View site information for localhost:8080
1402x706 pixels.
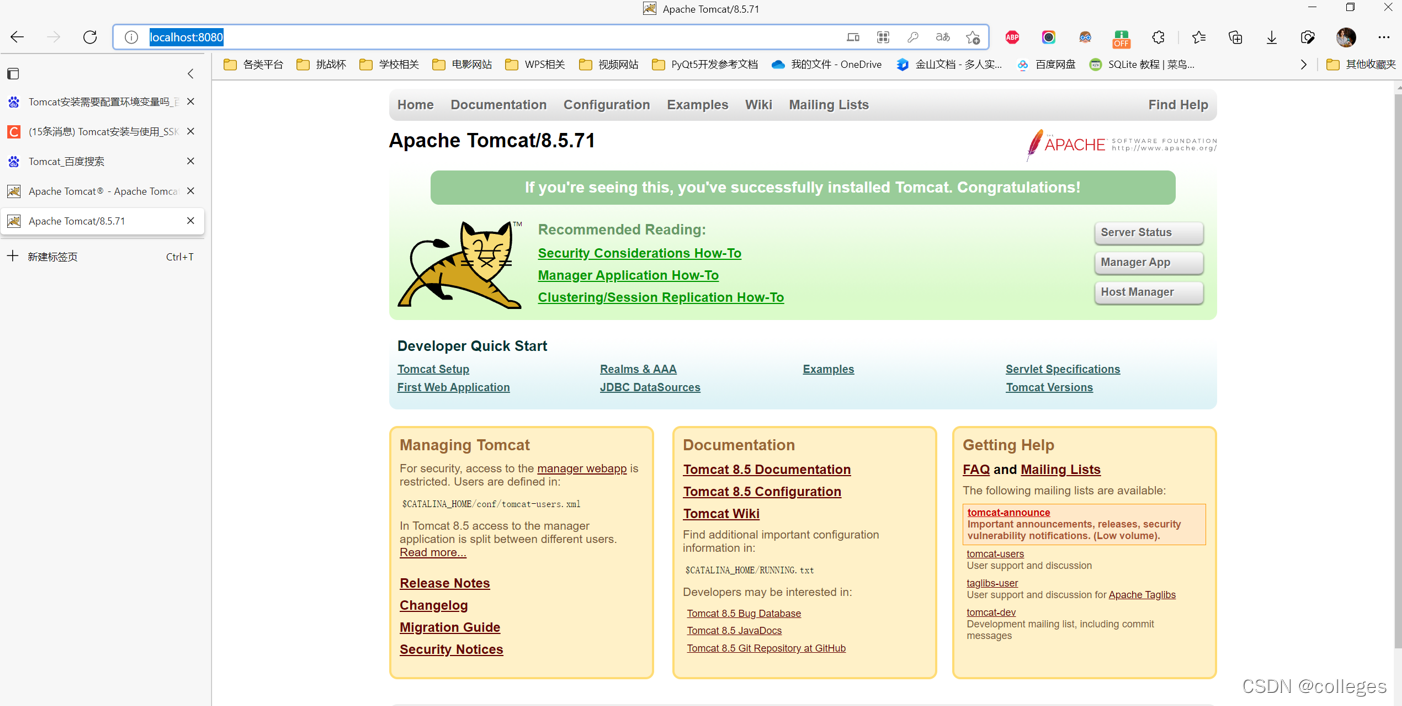click(131, 37)
